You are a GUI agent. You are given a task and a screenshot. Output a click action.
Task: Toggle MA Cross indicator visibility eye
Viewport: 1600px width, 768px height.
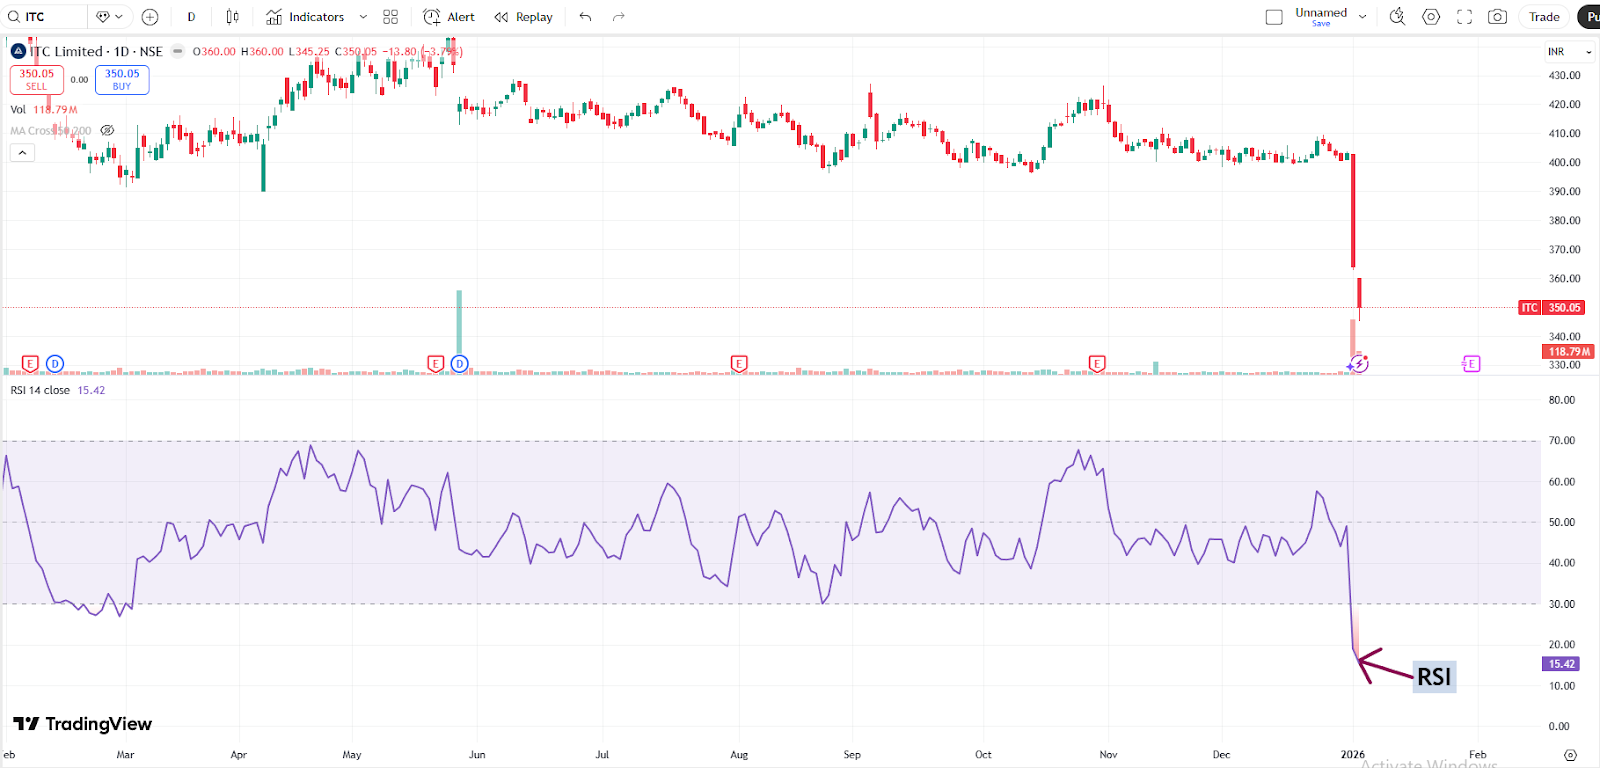click(107, 131)
